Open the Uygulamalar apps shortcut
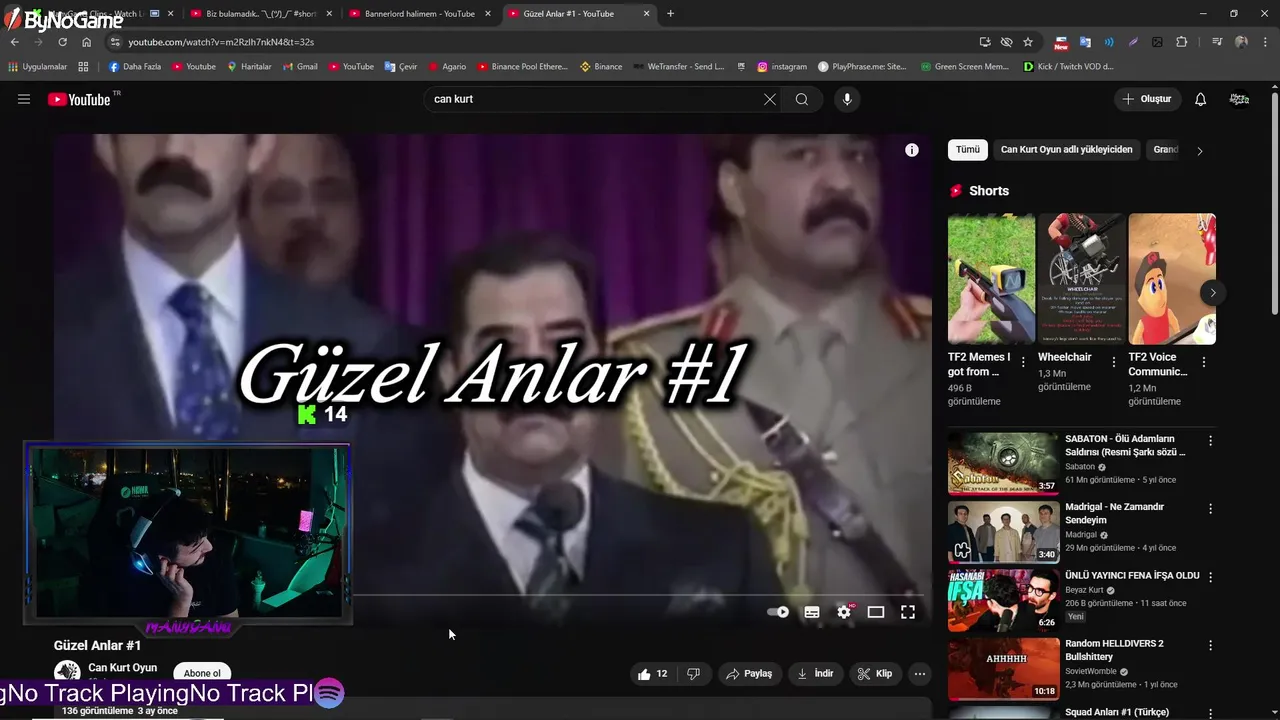This screenshot has width=1280, height=720. [38, 67]
